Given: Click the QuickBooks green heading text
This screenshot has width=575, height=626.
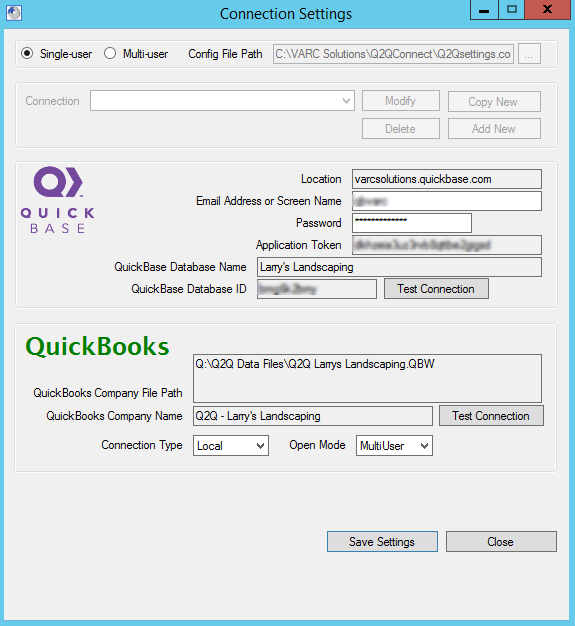Looking at the screenshot, I should tap(97, 346).
